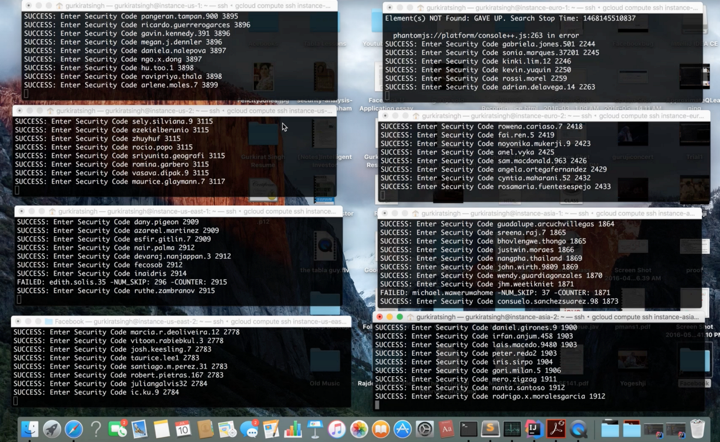
Task: Open Finder from the dock
Action: coord(29,429)
